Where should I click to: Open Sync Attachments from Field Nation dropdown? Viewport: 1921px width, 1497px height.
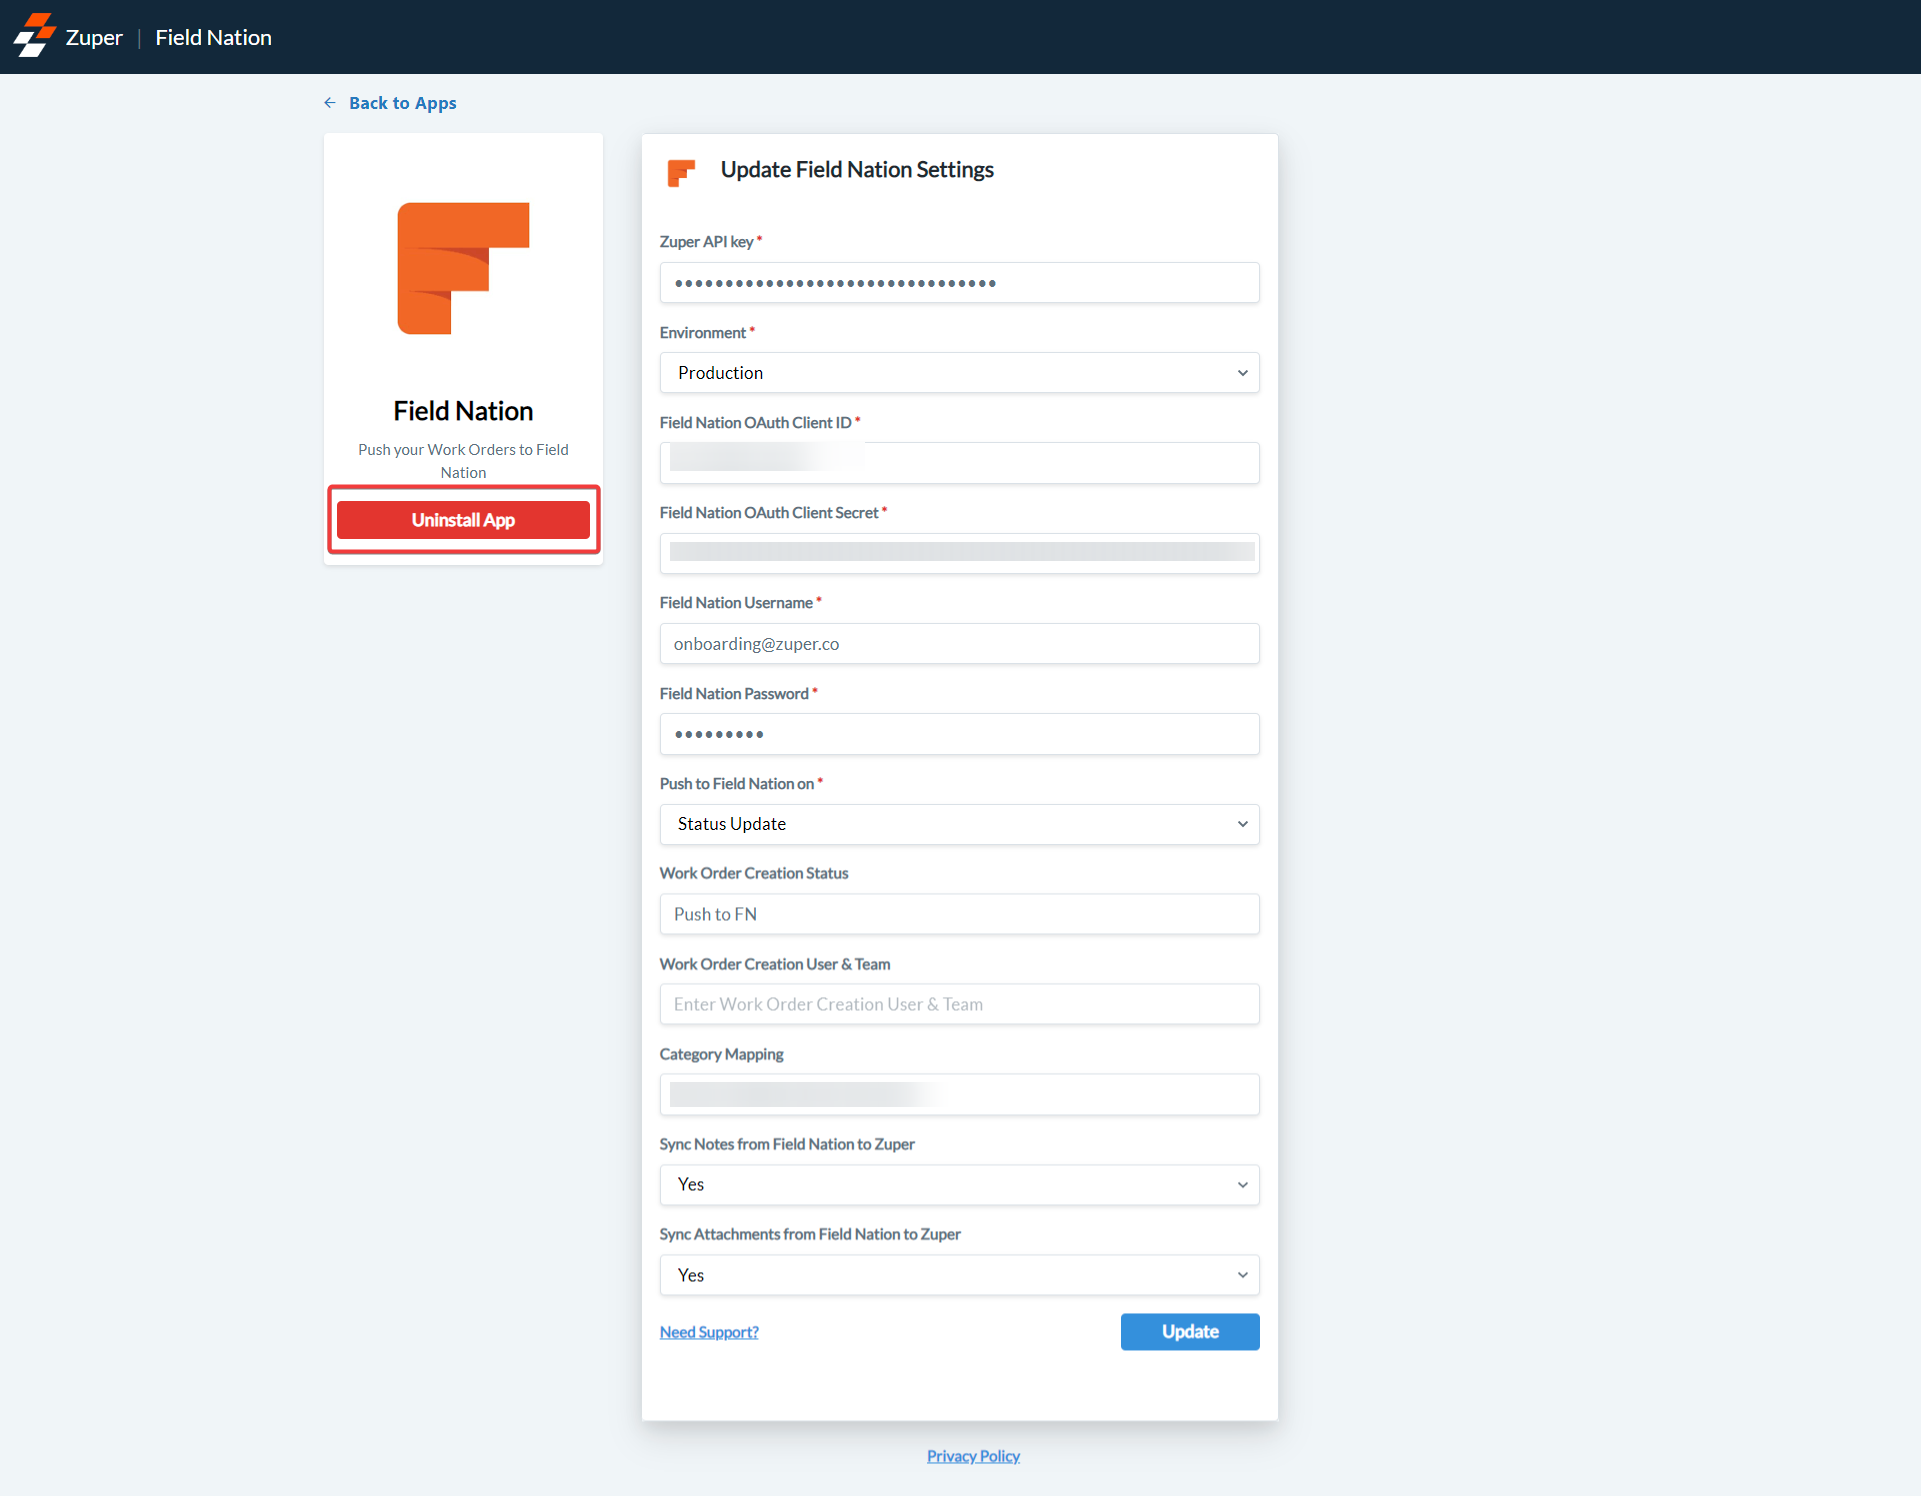coord(958,1275)
